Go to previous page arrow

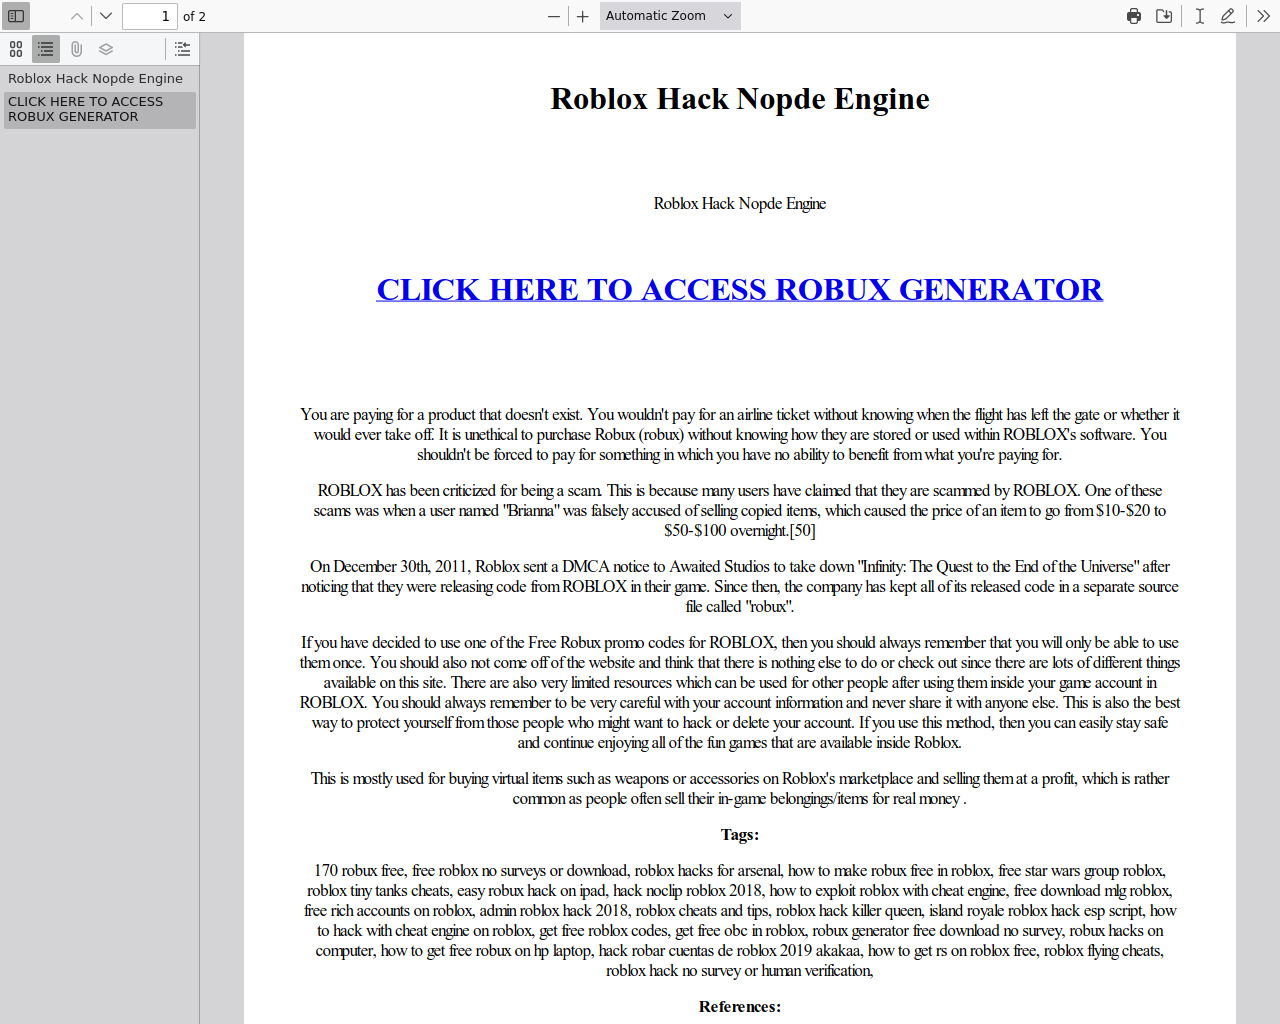point(77,16)
